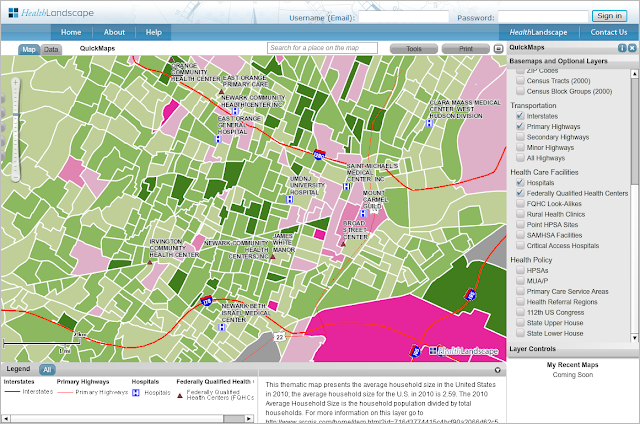Screen dimensions: 640x424
Task: Click the Print button
Action: [466, 49]
